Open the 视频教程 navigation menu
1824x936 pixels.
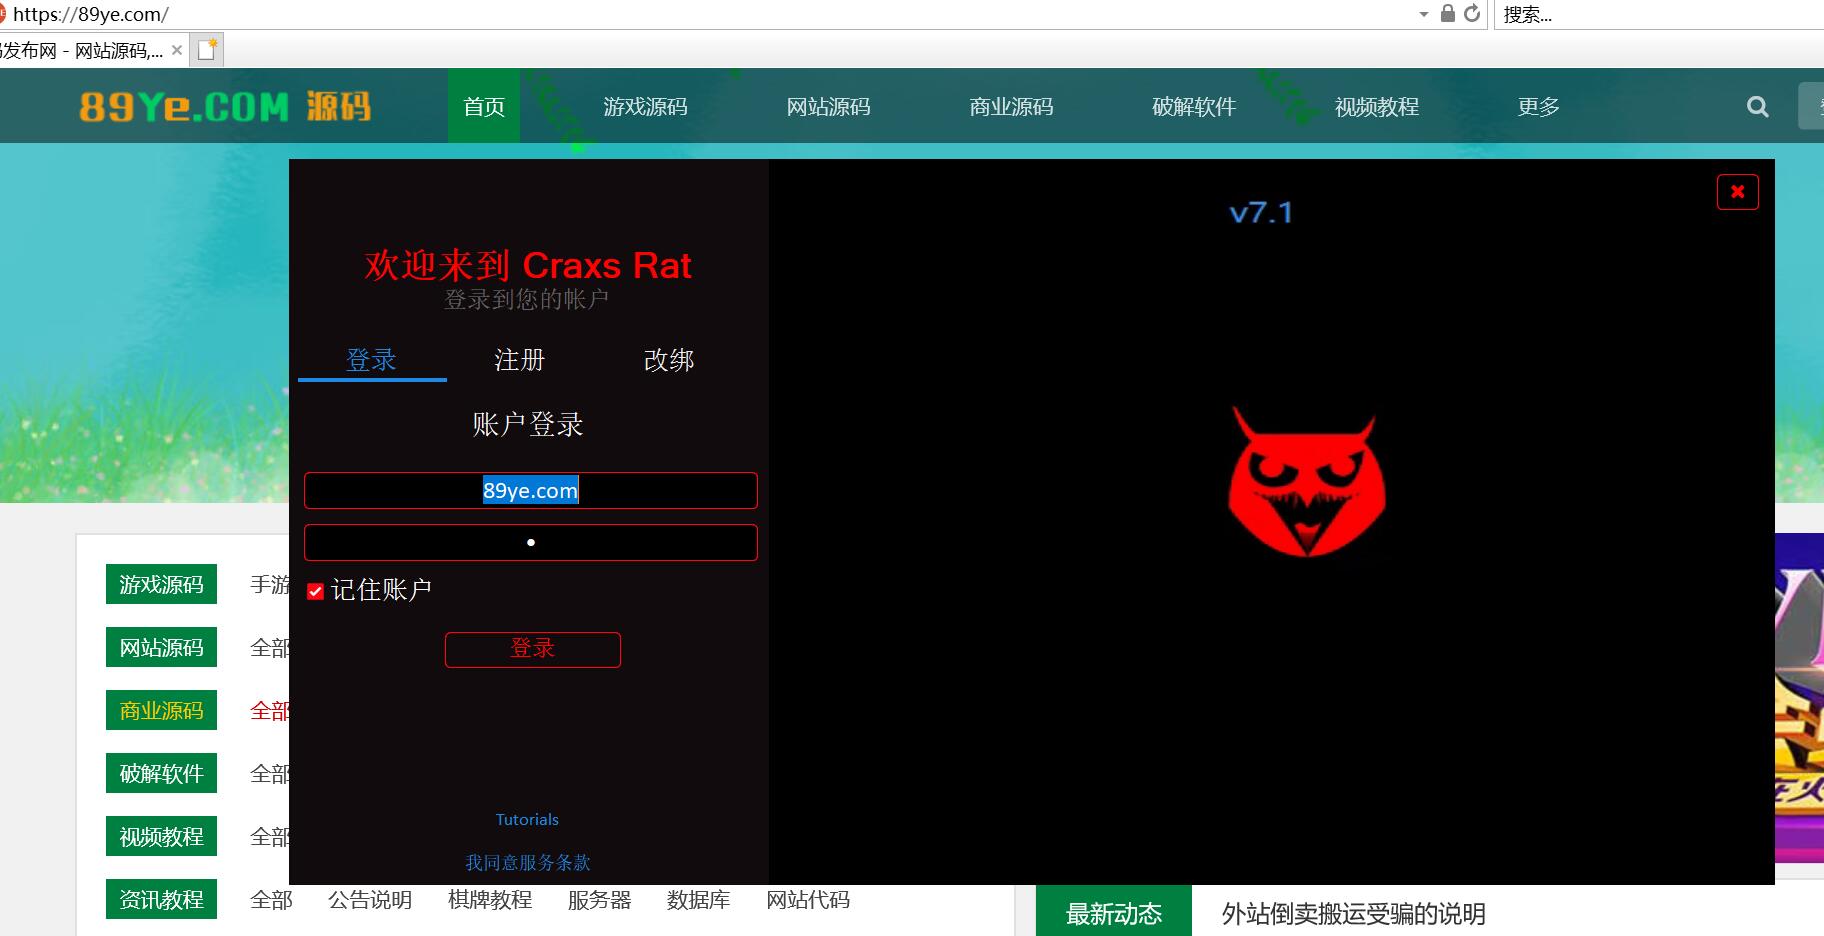(1378, 107)
